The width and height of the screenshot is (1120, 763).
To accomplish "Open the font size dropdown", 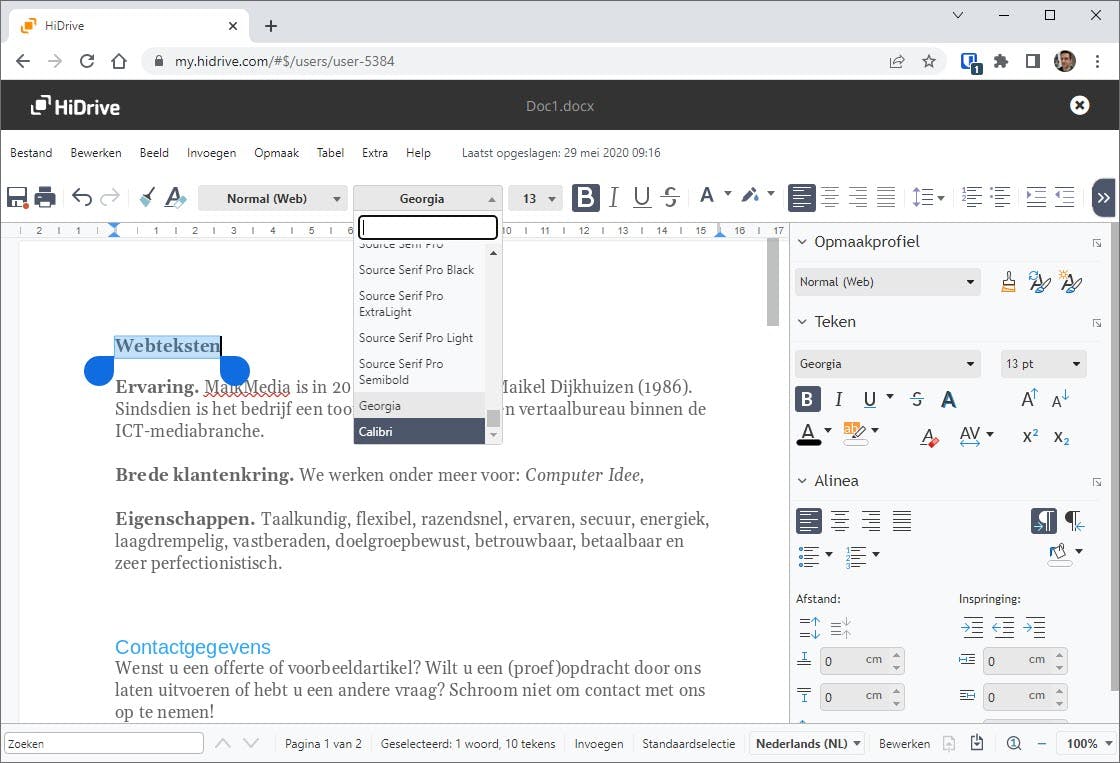I will 535,198.
